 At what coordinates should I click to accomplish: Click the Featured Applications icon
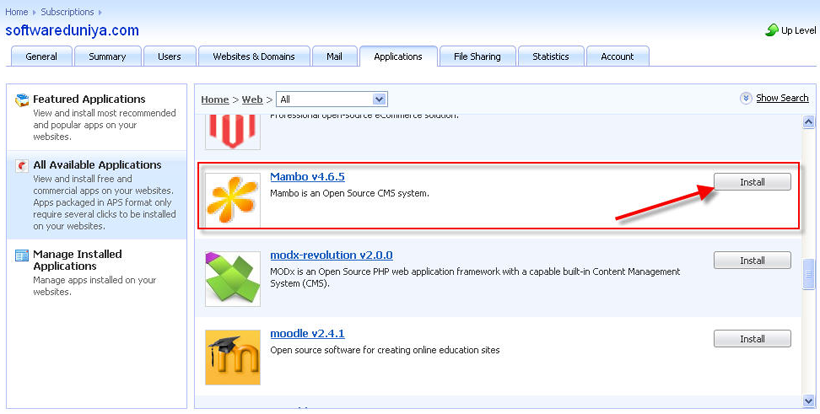coord(22,99)
